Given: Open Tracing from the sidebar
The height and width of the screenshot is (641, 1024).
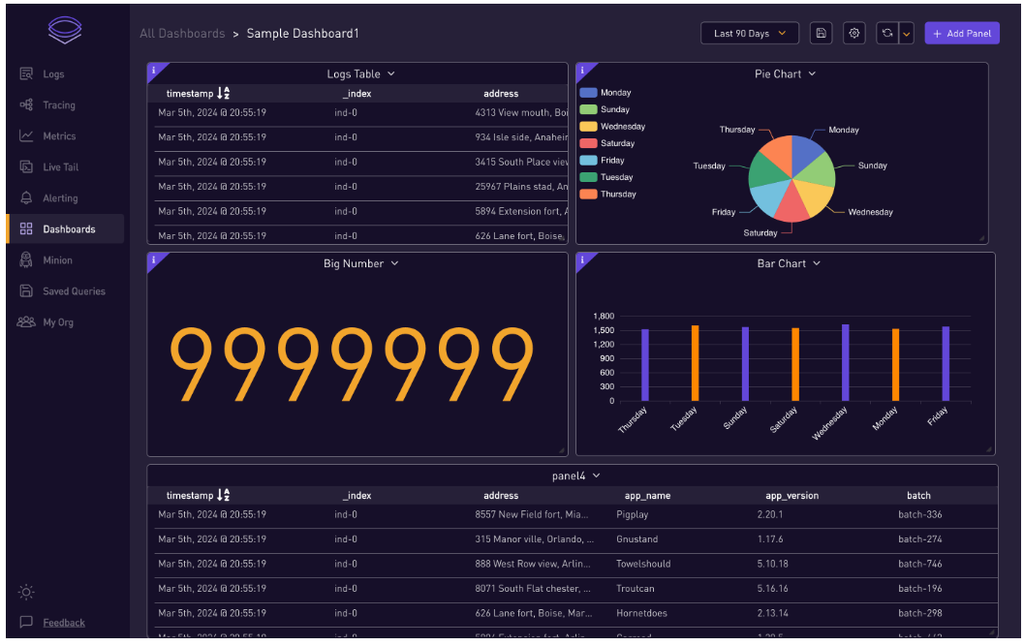Looking at the screenshot, I should (59, 105).
